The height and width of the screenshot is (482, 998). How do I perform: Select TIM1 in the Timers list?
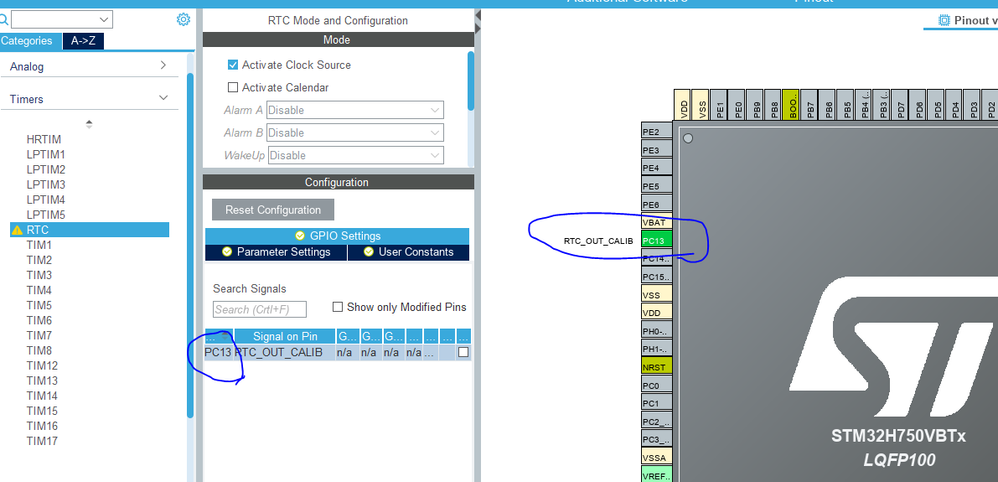(x=39, y=245)
